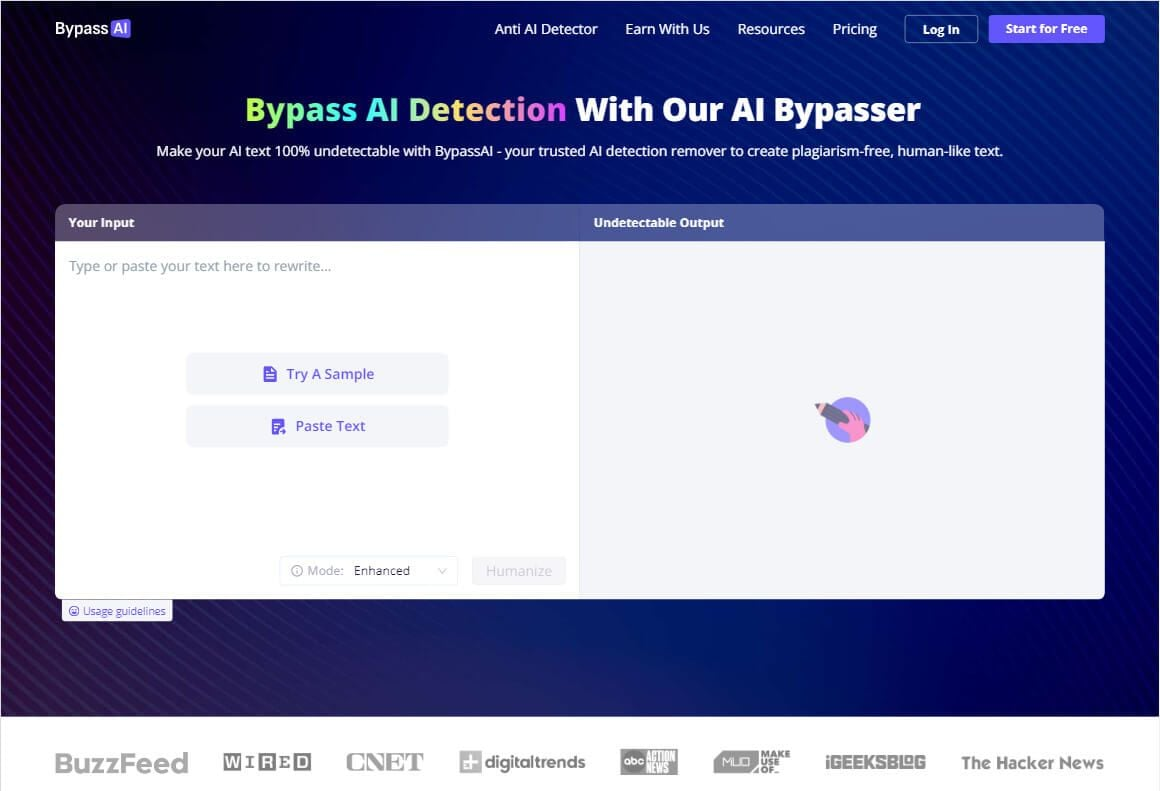This screenshot has width=1160, height=791.
Task: Open the Anti AI Detector menu
Action: coord(545,29)
